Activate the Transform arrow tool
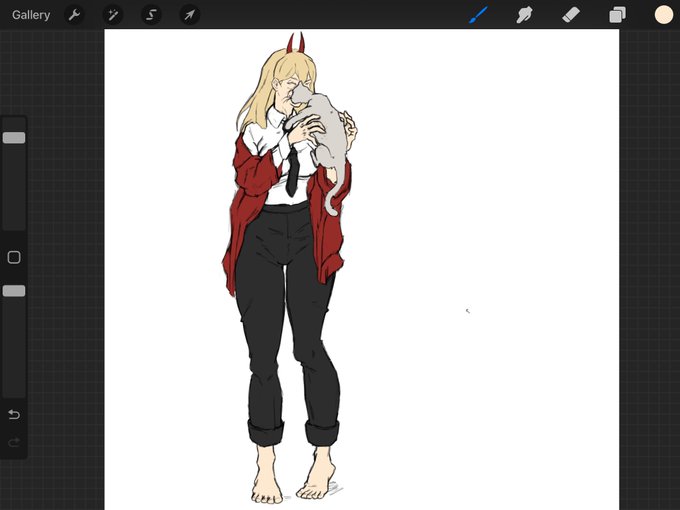 pyautogui.click(x=190, y=15)
